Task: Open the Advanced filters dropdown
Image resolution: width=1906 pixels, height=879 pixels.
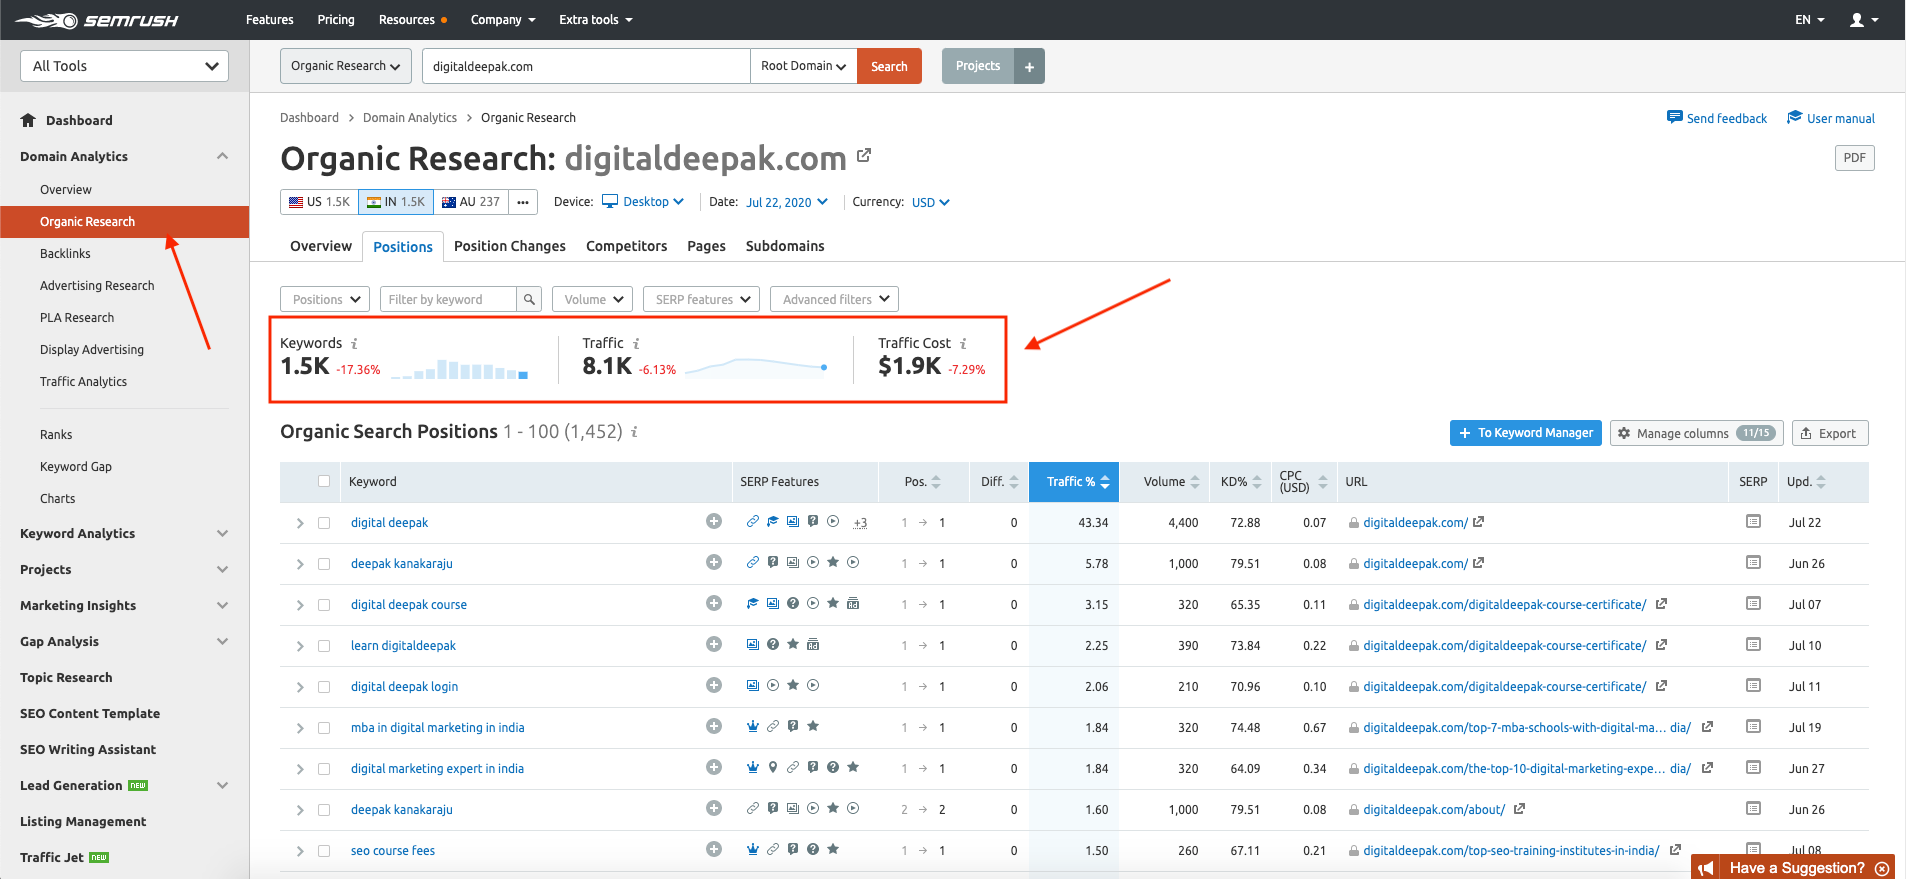Action: pos(834,299)
